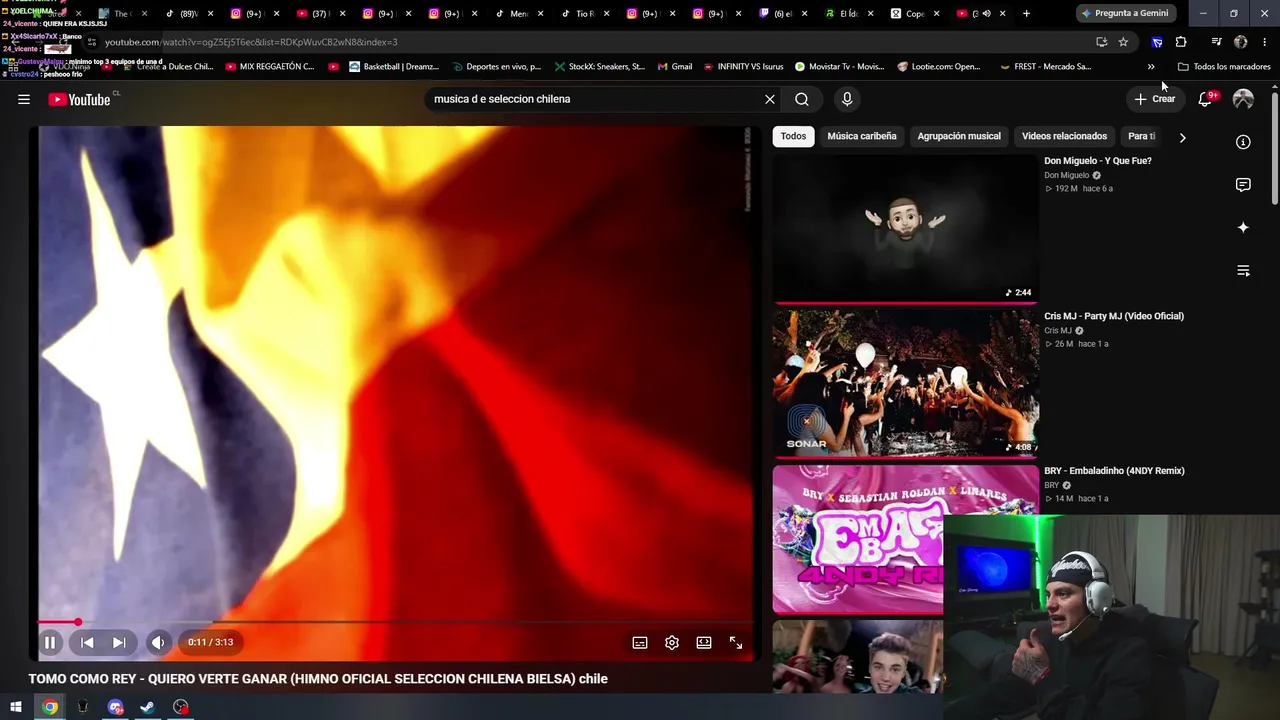
Task: Click the Chrome taskbar icon
Action: [50, 707]
